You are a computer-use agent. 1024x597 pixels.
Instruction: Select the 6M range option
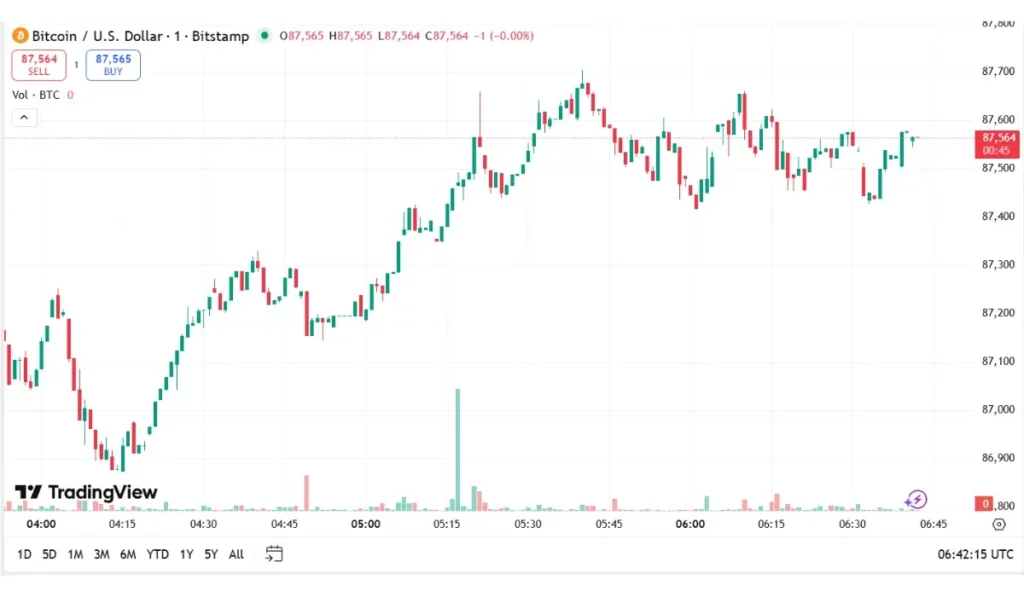point(127,553)
